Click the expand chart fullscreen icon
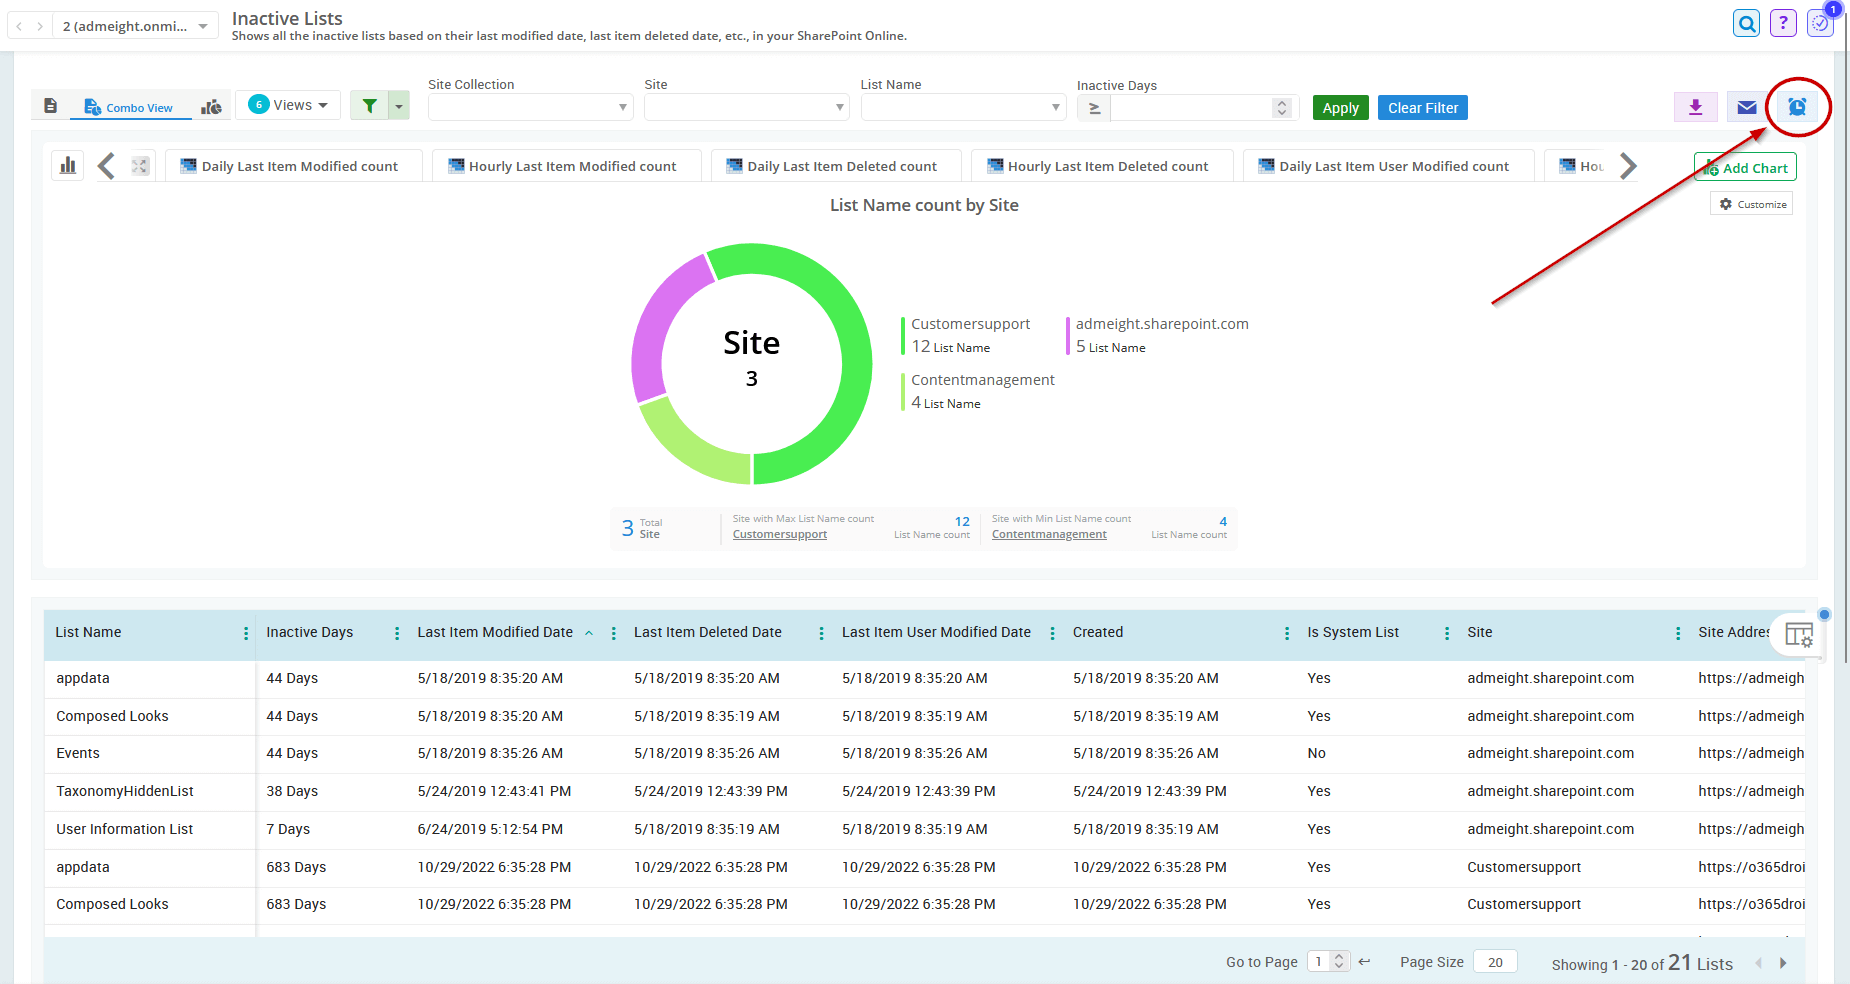The image size is (1850, 984). [140, 166]
